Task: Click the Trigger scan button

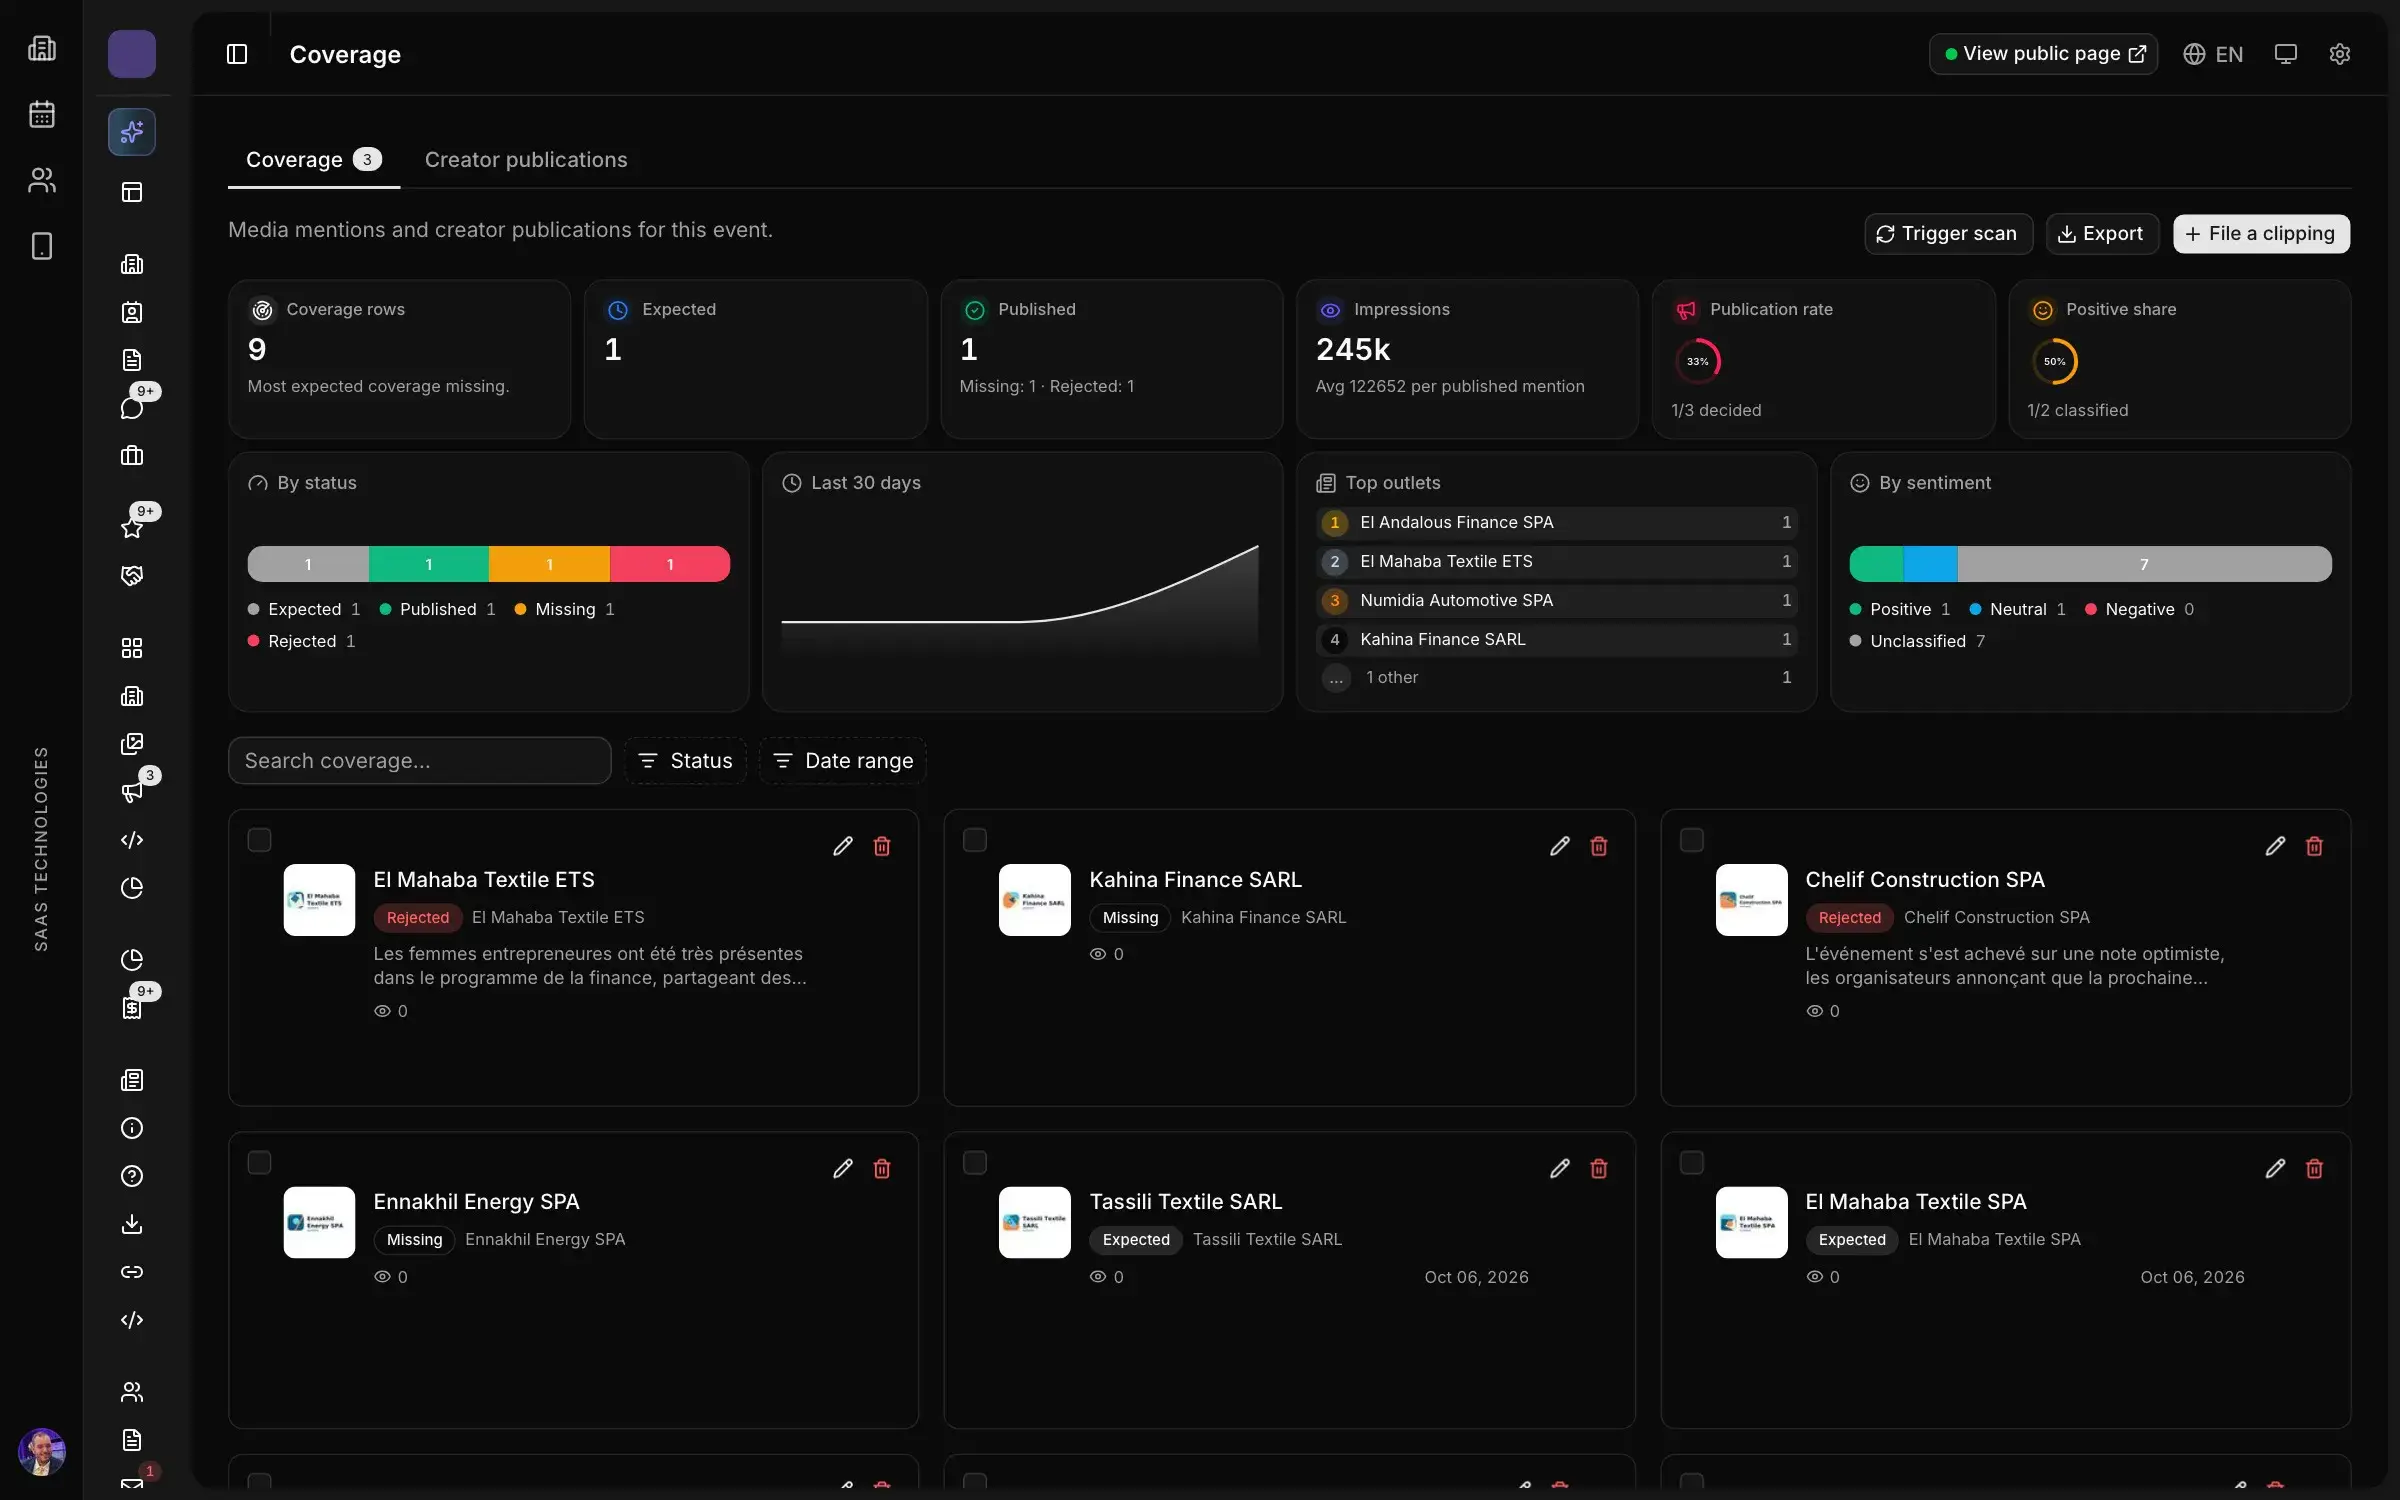Action: pyautogui.click(x=1948, y=234)
